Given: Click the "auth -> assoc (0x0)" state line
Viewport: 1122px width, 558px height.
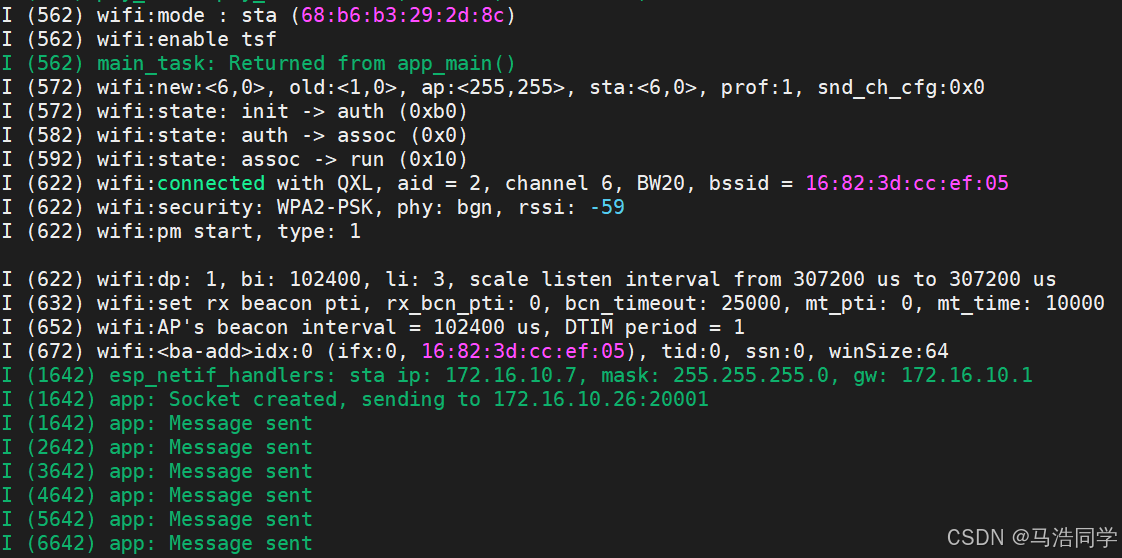Looking at the screenshot, I should (234, 135).
